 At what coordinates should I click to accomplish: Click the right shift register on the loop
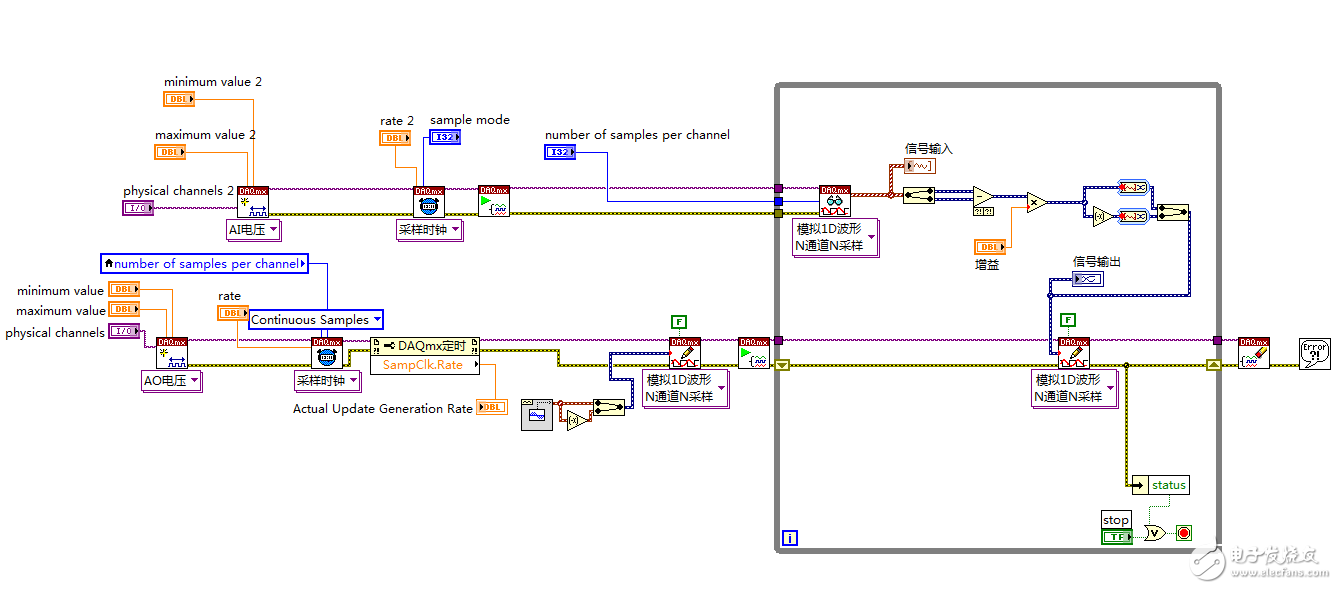(x=1213, y=365)
